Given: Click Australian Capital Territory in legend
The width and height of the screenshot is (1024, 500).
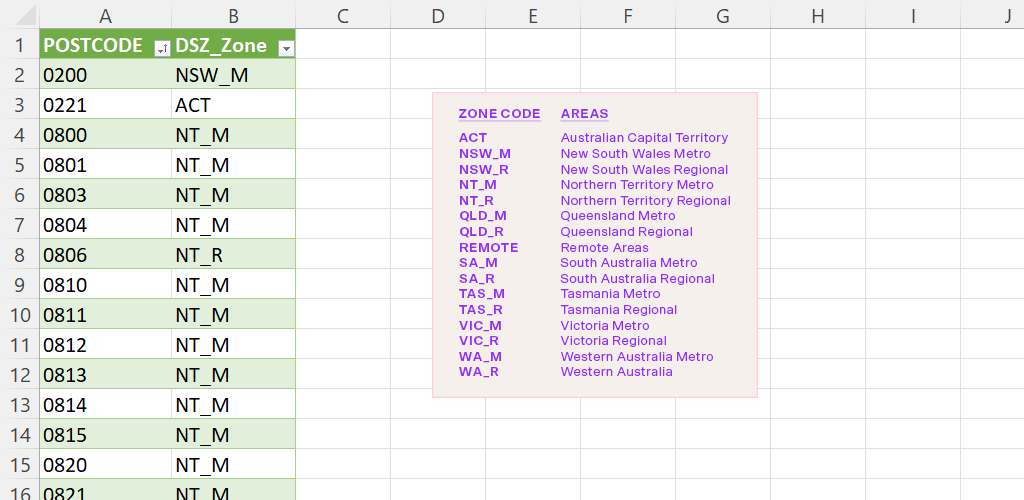Looking at the screenshot, I should tap(644, 138).
